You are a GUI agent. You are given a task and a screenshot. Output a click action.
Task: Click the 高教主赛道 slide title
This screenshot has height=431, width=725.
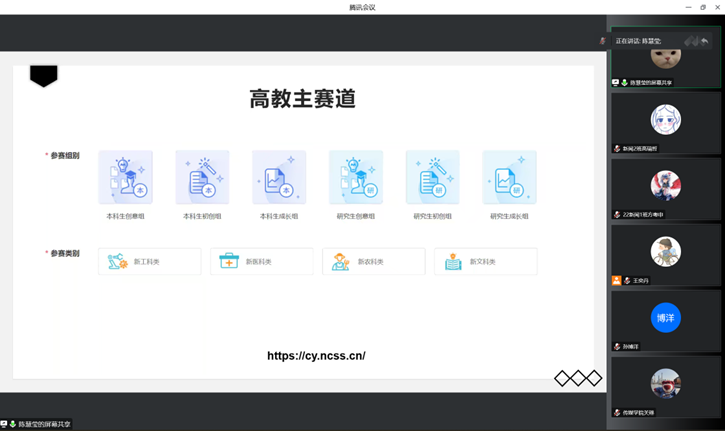pos(302,99)
